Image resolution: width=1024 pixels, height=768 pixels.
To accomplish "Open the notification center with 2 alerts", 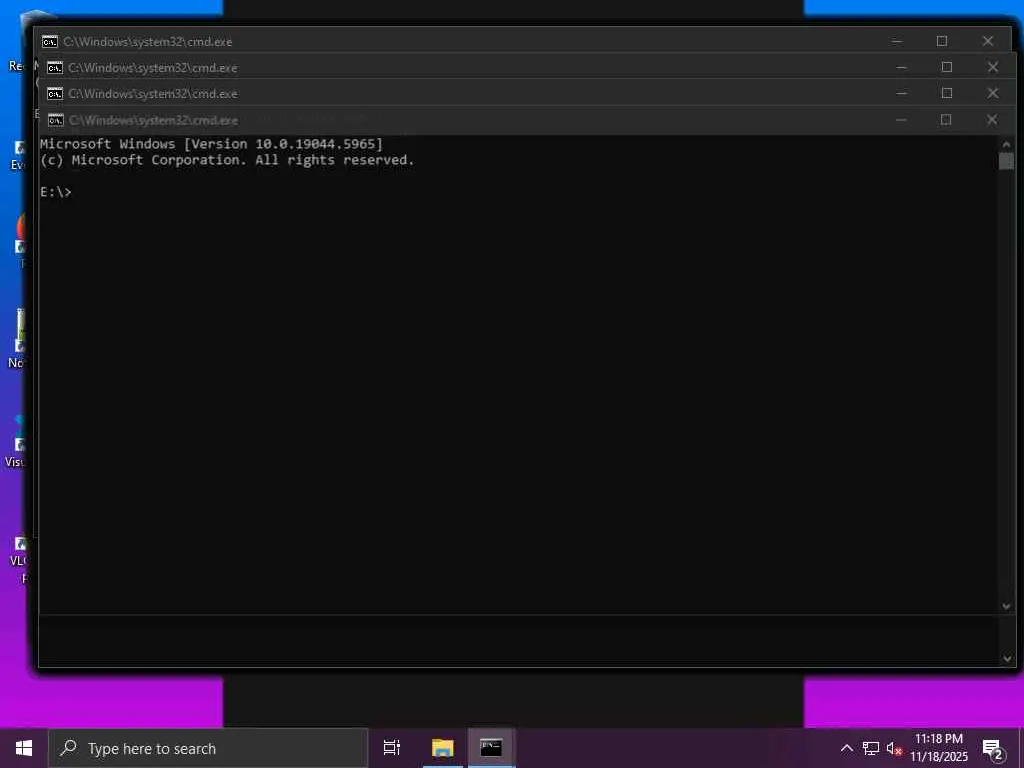I will click(993, 749).
